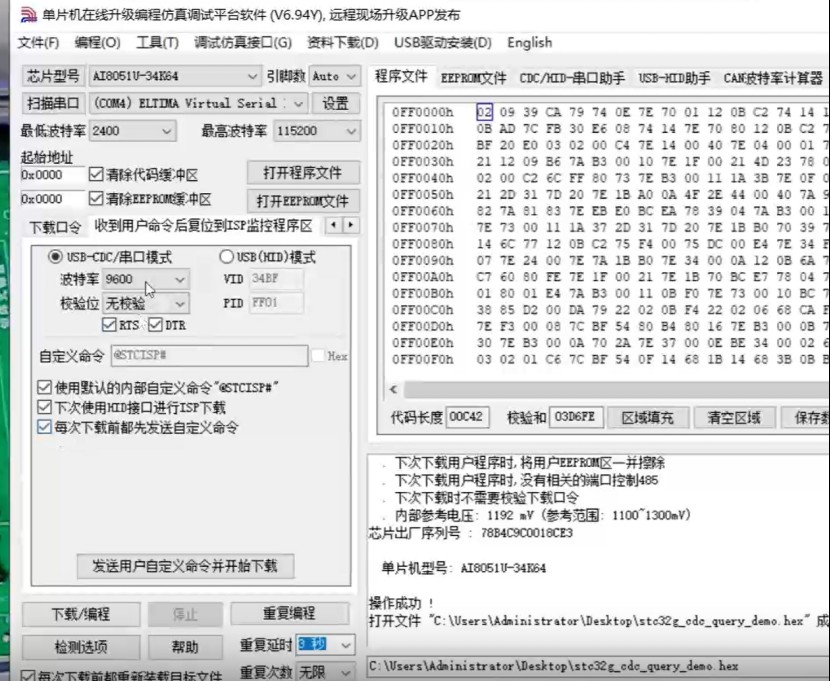Open the 资料下载(D) menu
Viewport: 830px width, 681px height.
click(343, 42)
